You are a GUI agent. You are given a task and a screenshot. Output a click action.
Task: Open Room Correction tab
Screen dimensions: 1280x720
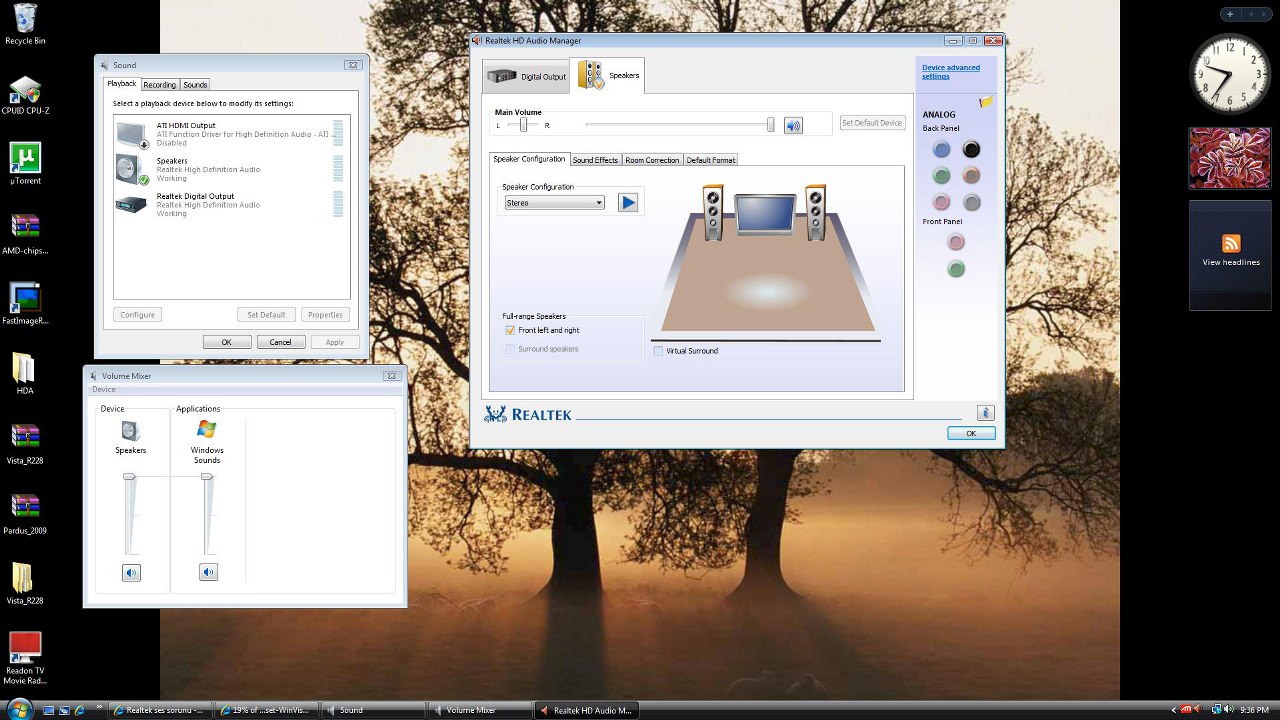click(652, 160)
